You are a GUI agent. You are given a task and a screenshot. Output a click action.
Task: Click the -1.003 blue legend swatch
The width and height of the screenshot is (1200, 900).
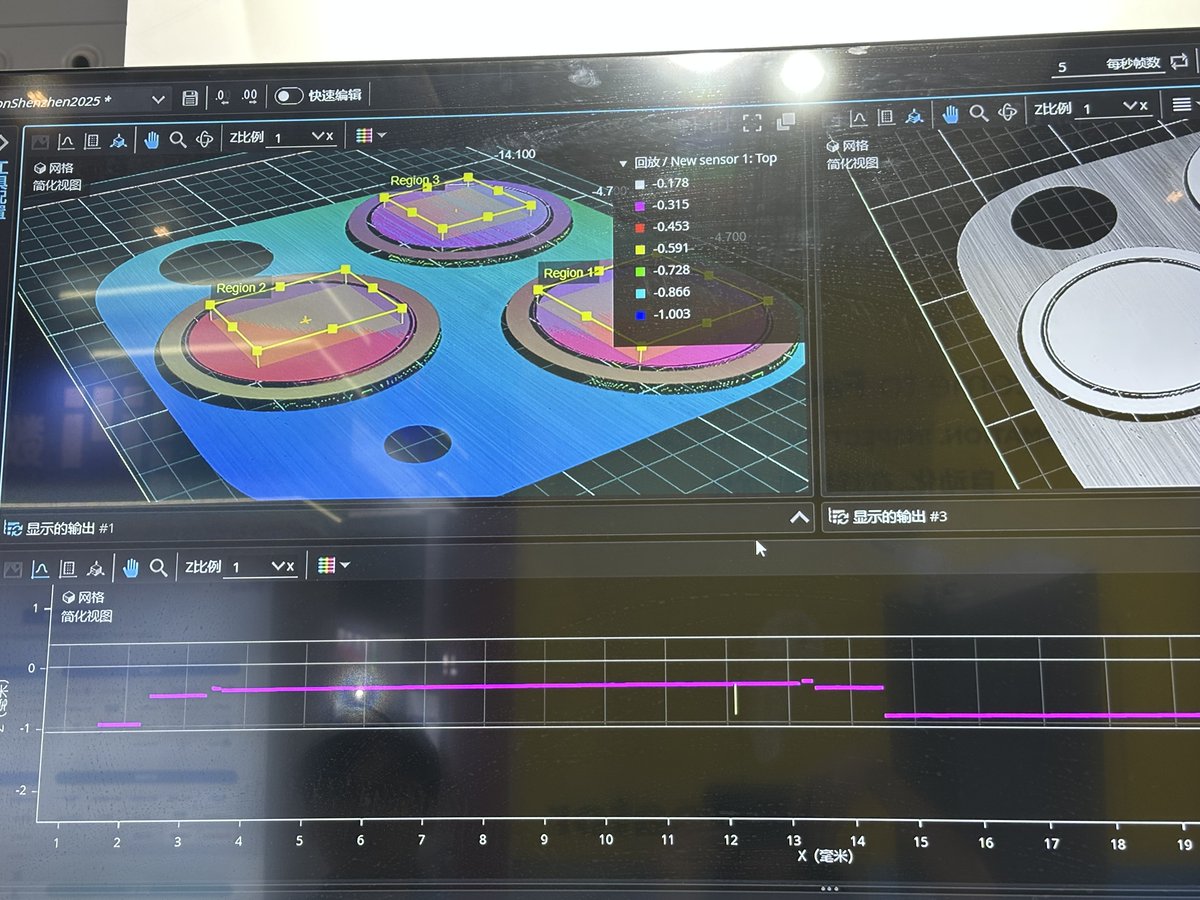coord(640,316)
